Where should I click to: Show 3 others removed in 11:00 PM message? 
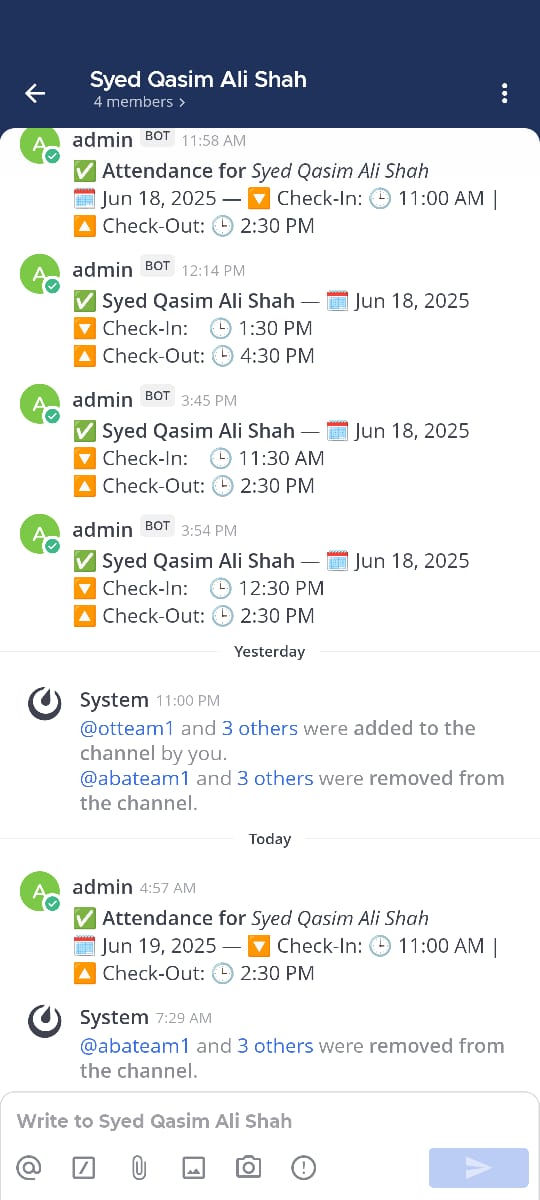[x=275, y=778]
